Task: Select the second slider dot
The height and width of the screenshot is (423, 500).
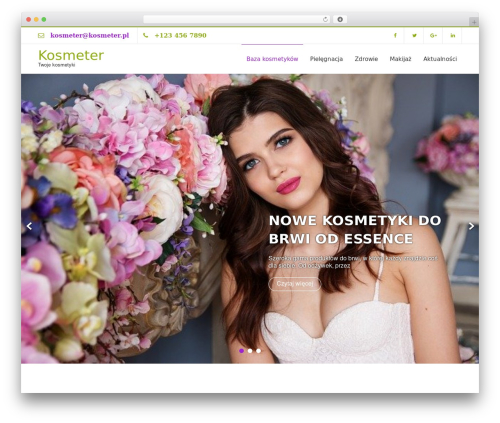Action: click(250, 351)
